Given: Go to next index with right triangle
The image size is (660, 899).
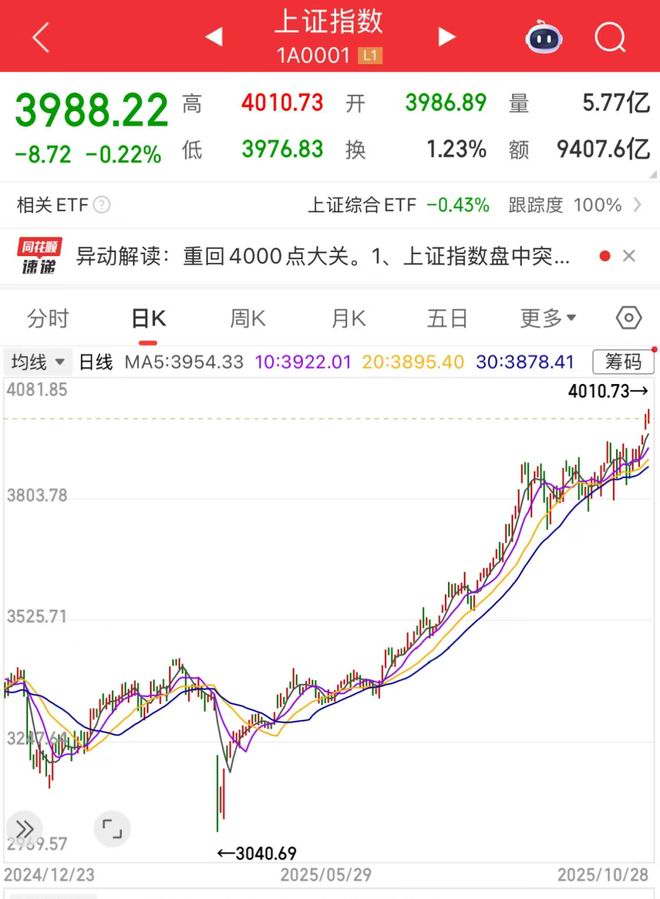Looking at the screenshot, I should point(447,37).
